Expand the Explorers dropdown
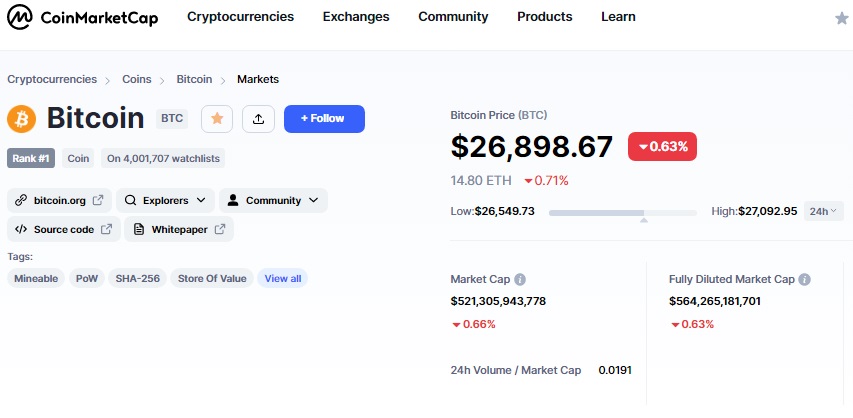Screen dimensions: 853x418 (165, 200)
